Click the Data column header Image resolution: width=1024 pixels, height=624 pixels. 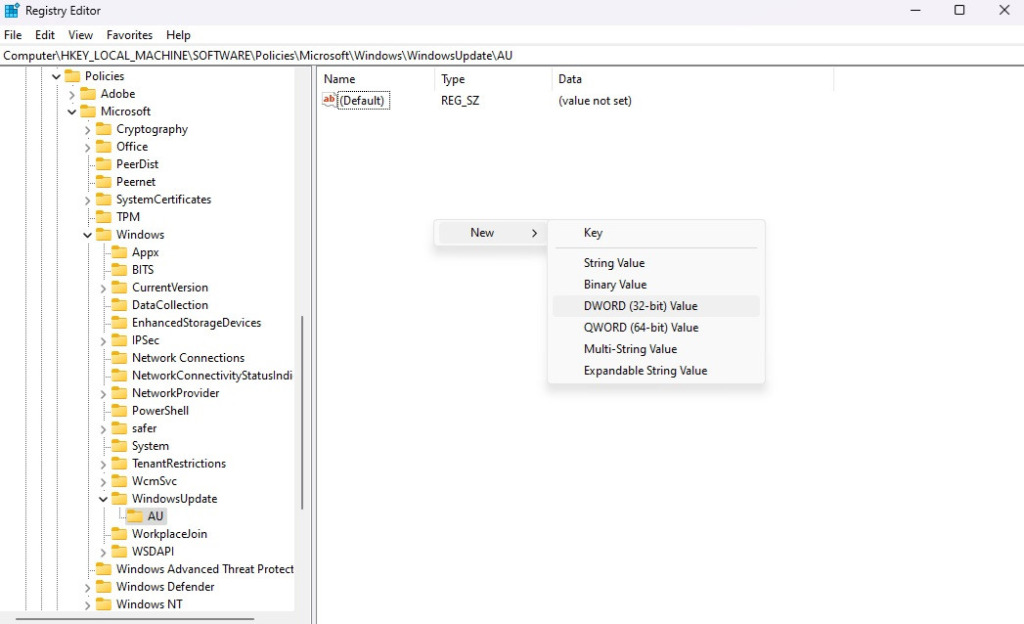click(570, 79)
